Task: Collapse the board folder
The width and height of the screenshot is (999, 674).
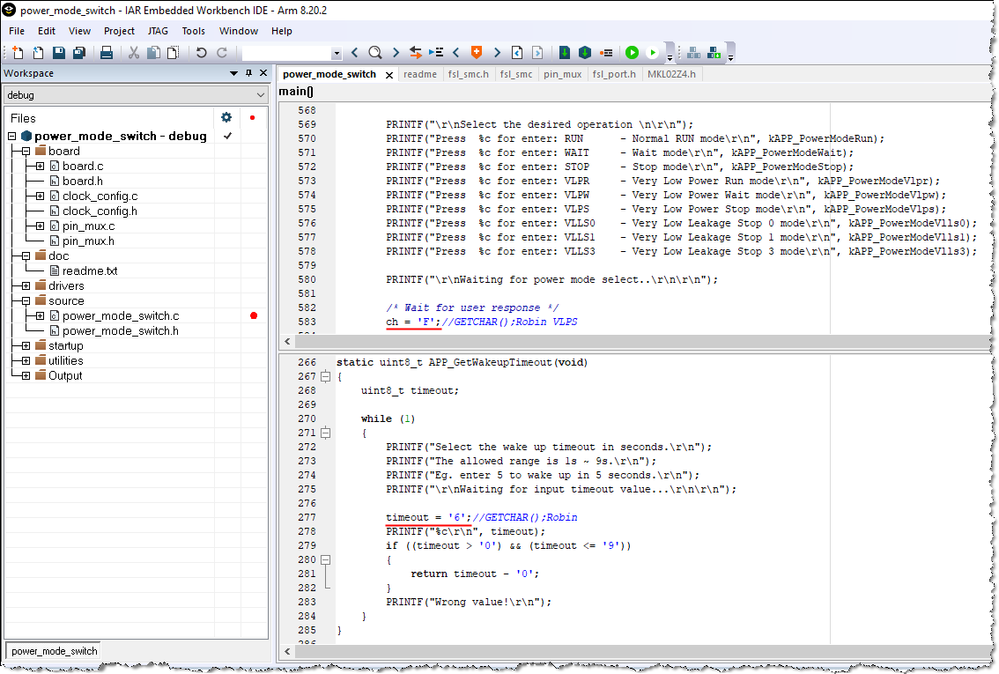Action: pos(26,151)
